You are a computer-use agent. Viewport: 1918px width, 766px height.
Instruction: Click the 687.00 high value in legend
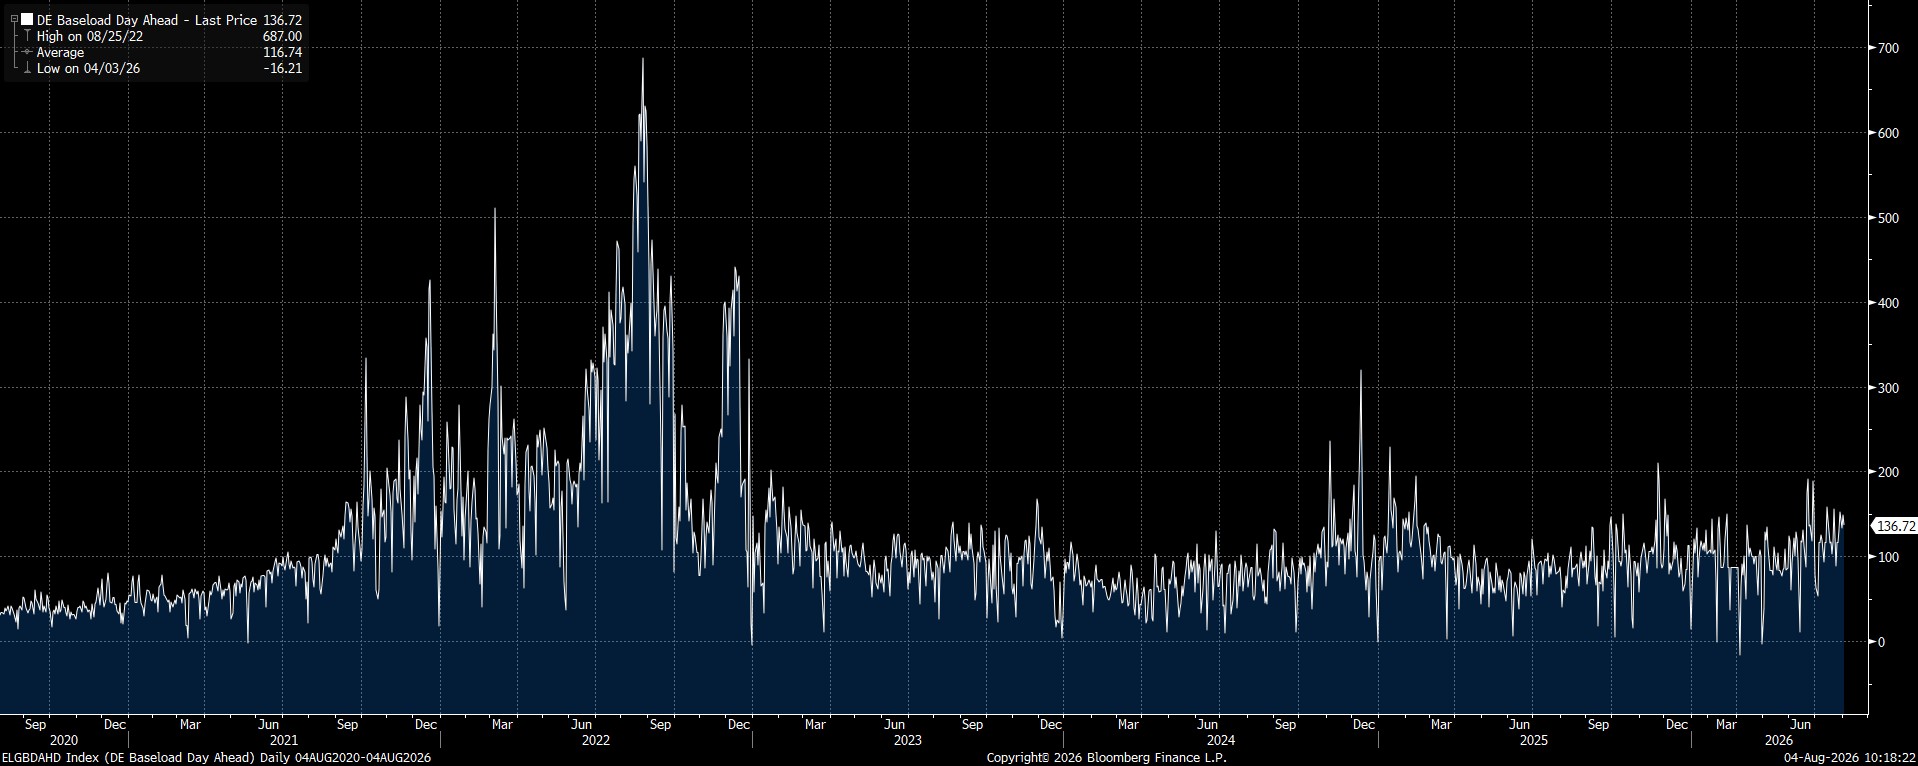[x=282, y=36]
